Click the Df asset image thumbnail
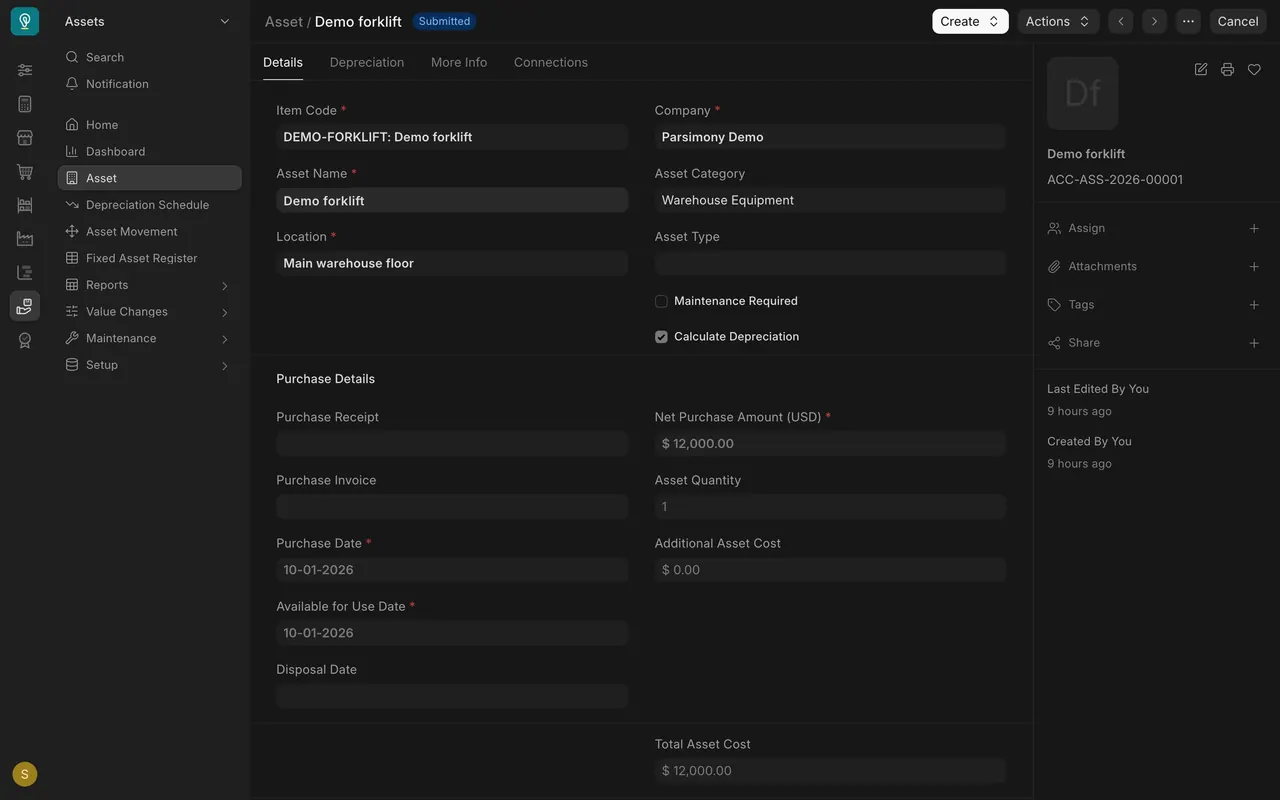1280x800 pixels. 1083,93
